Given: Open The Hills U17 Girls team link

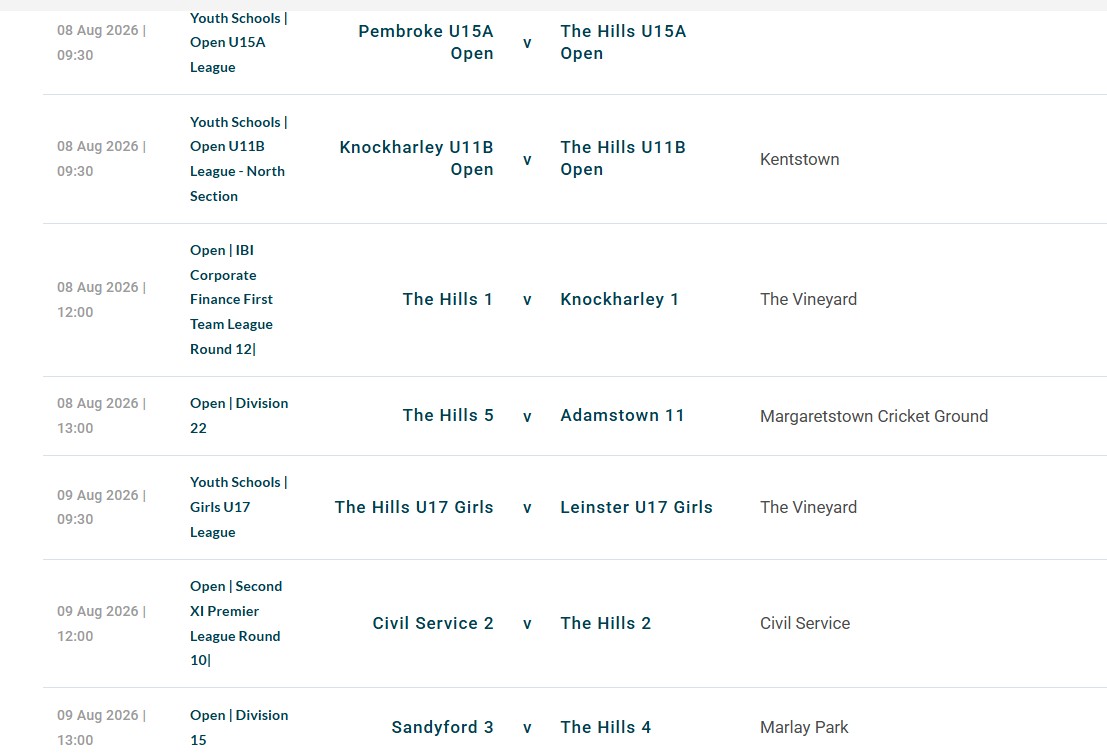Looking at the screenshot, I should pos(414,507).
